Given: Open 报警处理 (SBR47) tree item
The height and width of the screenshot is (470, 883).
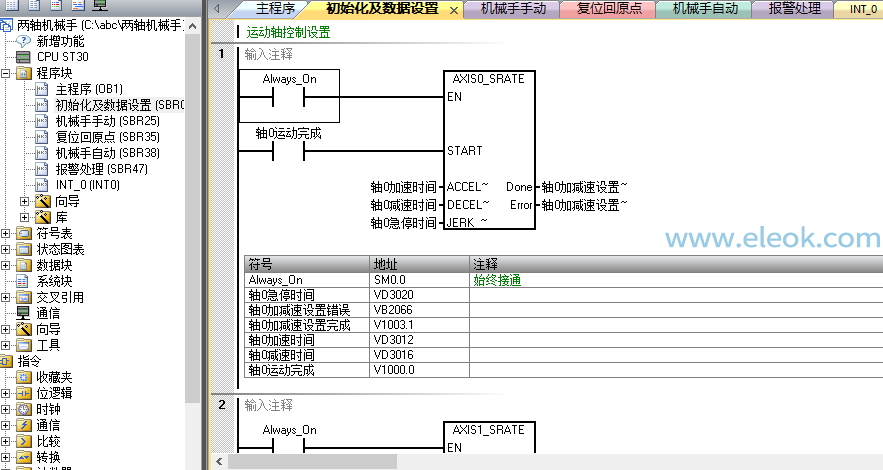Looking at the screenshot, I should coord(101,169).
